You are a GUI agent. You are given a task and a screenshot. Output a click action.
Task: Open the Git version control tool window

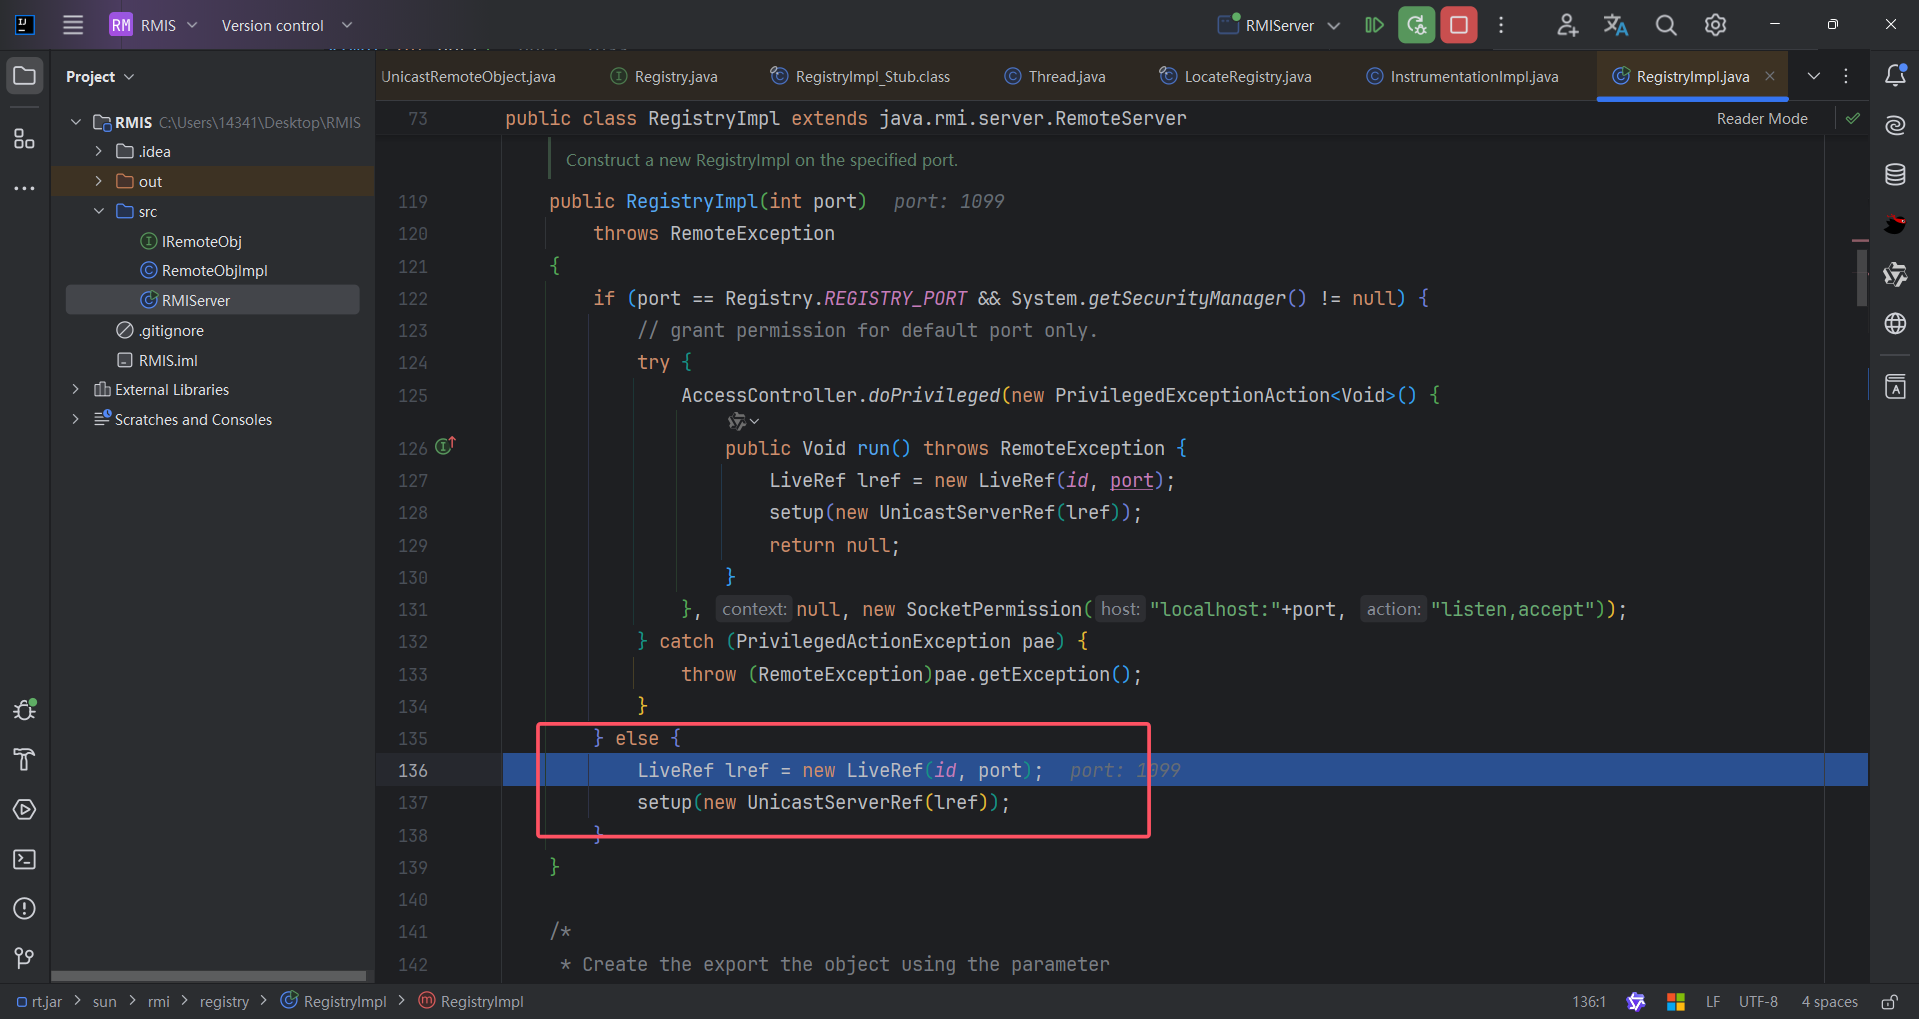point(25,959)
